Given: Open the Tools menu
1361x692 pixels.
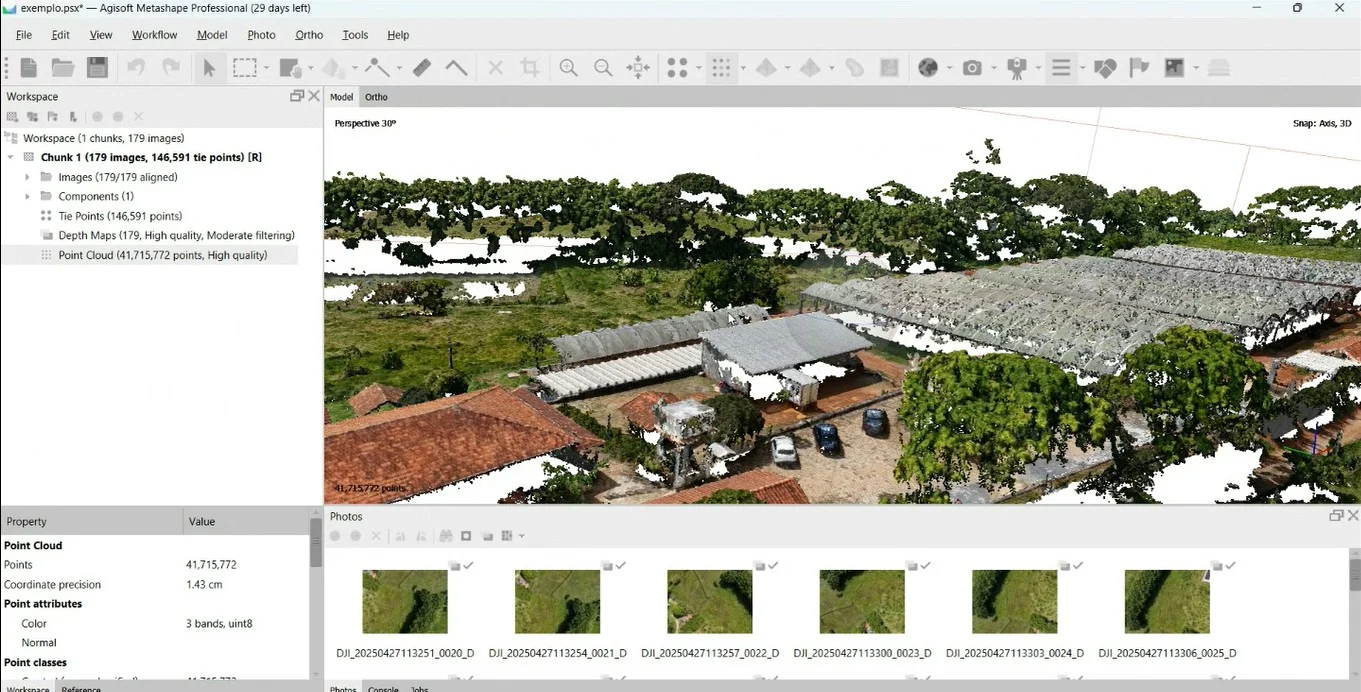Looking at the screenshot, I should pos(355,35).
